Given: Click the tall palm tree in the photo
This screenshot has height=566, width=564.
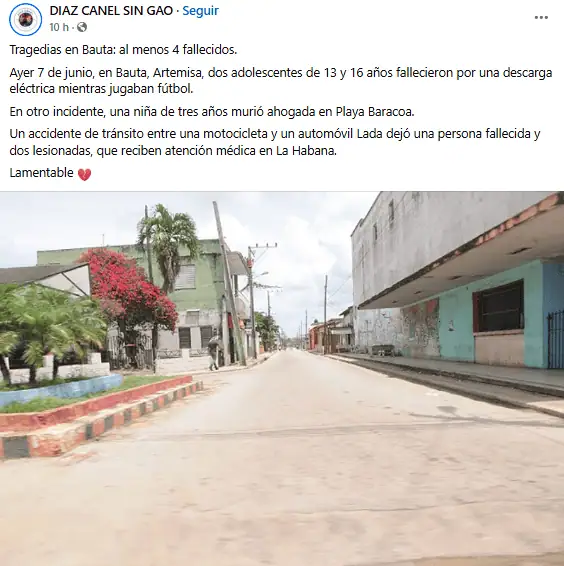Looking at the screenshot, I should click(x=168, y=245).
